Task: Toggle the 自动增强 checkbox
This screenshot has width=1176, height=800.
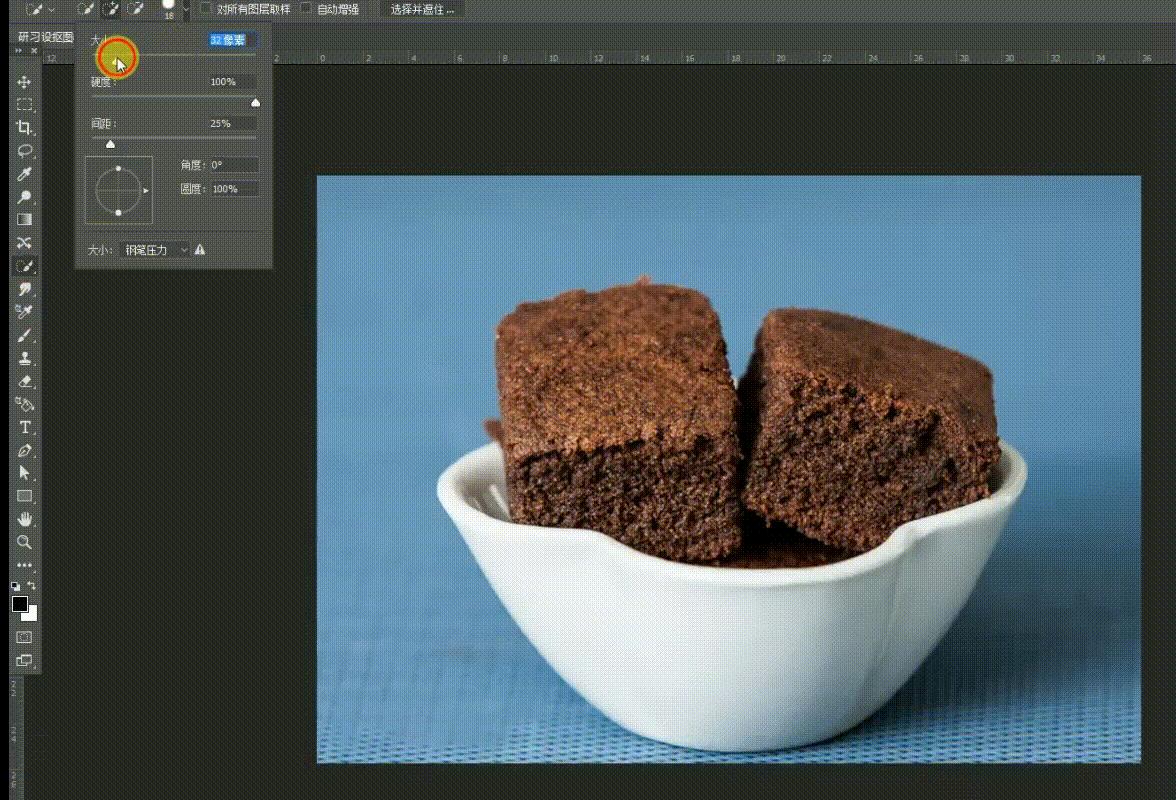Action: [x=306, y=9]
